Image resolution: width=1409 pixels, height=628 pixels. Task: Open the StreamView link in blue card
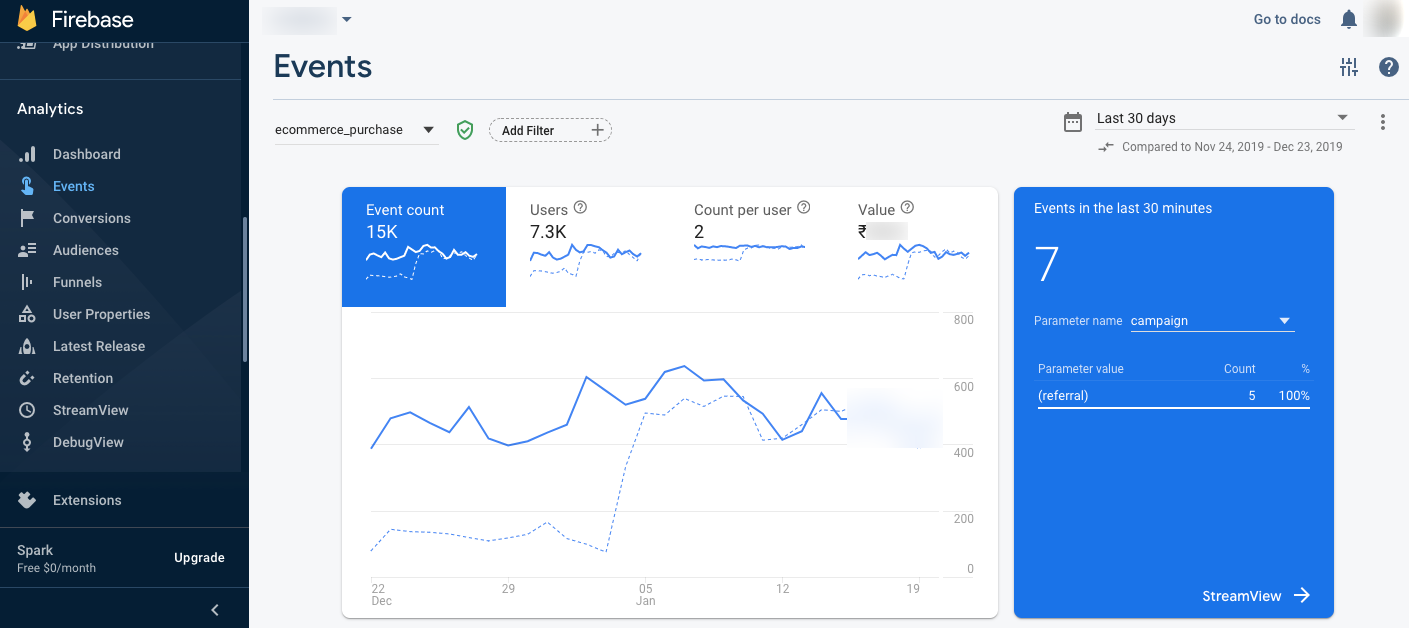click(1255, 596)
